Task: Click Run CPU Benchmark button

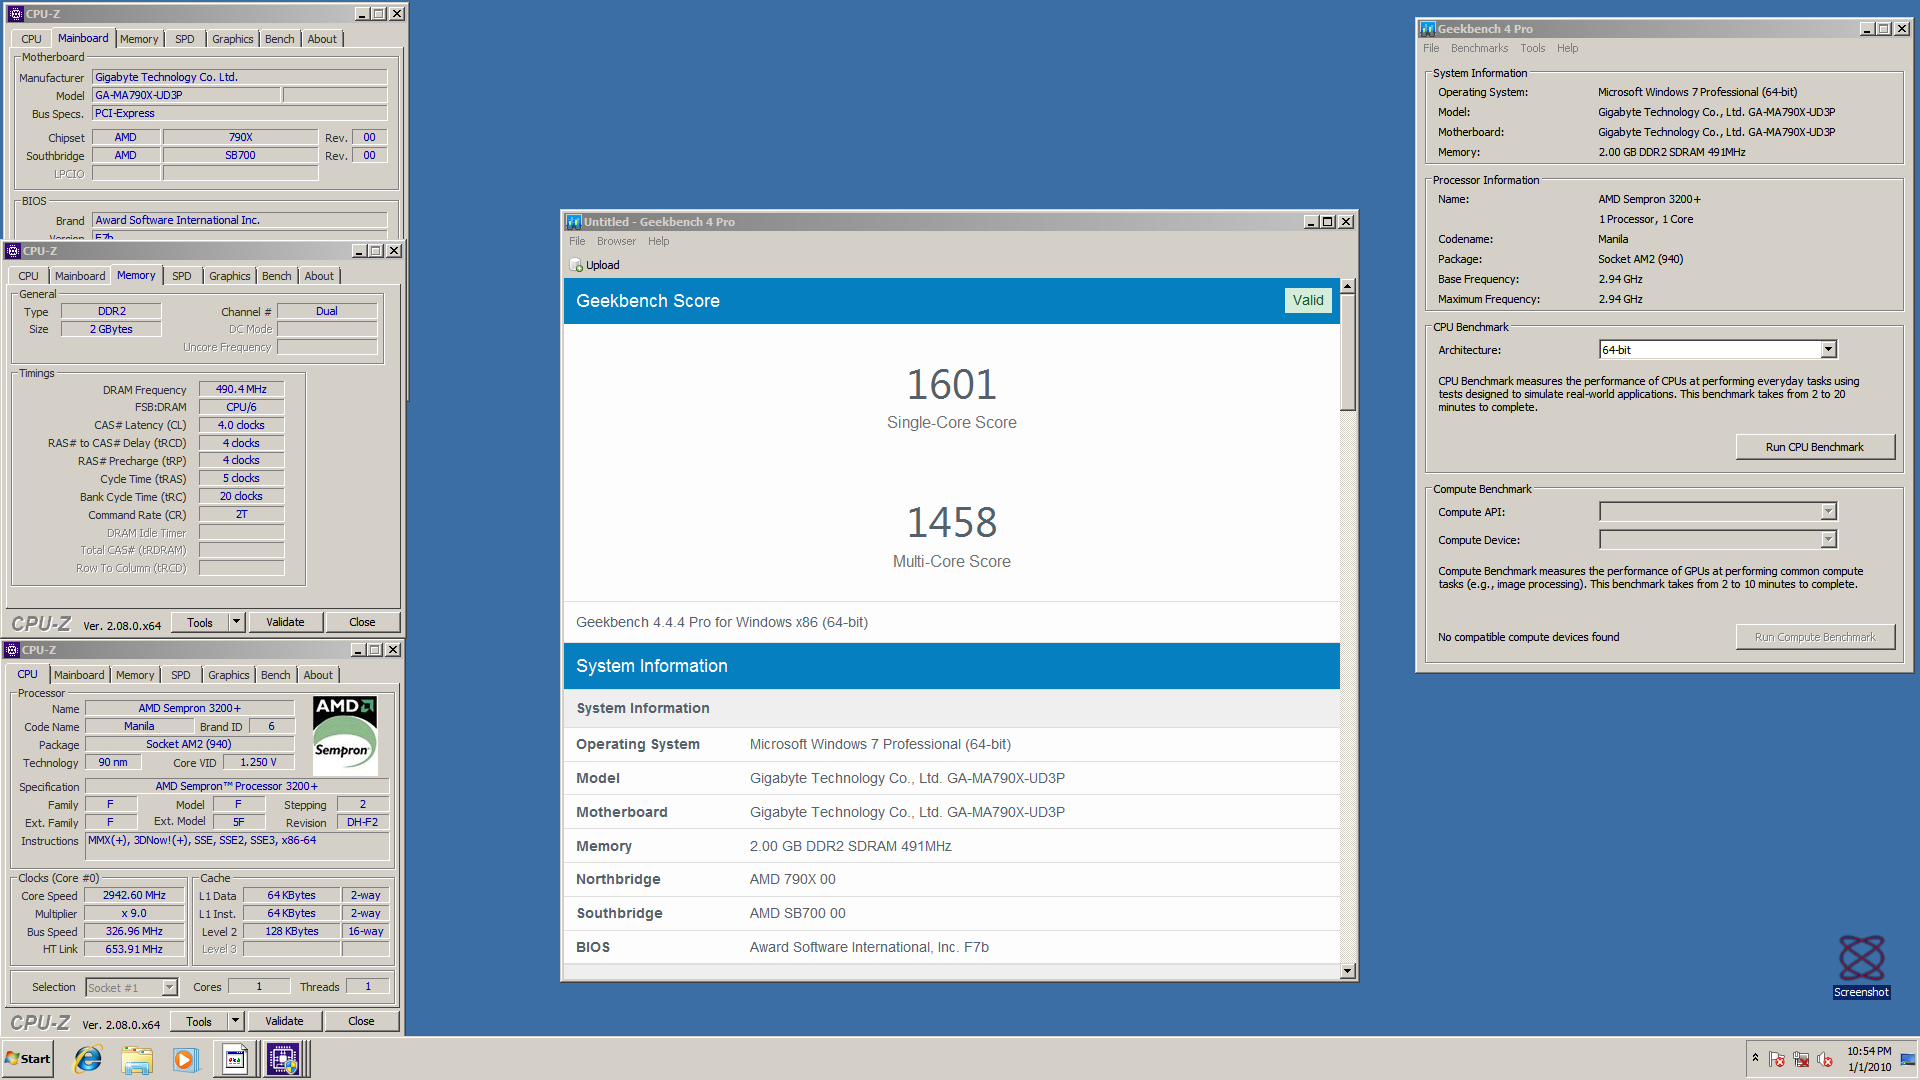Action: pyautogui.click(x=1814, y=447)
